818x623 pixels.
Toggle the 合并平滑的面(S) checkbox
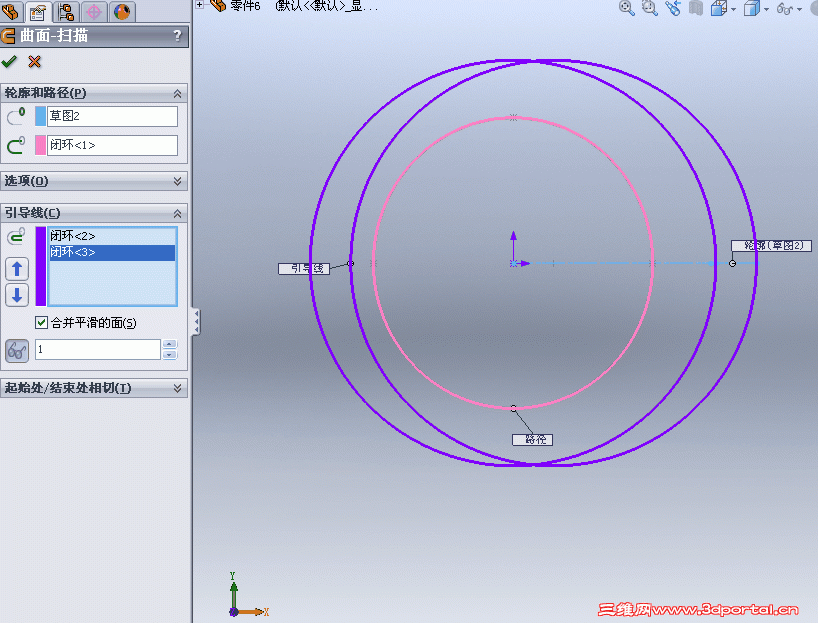click(x=41, y=322)
